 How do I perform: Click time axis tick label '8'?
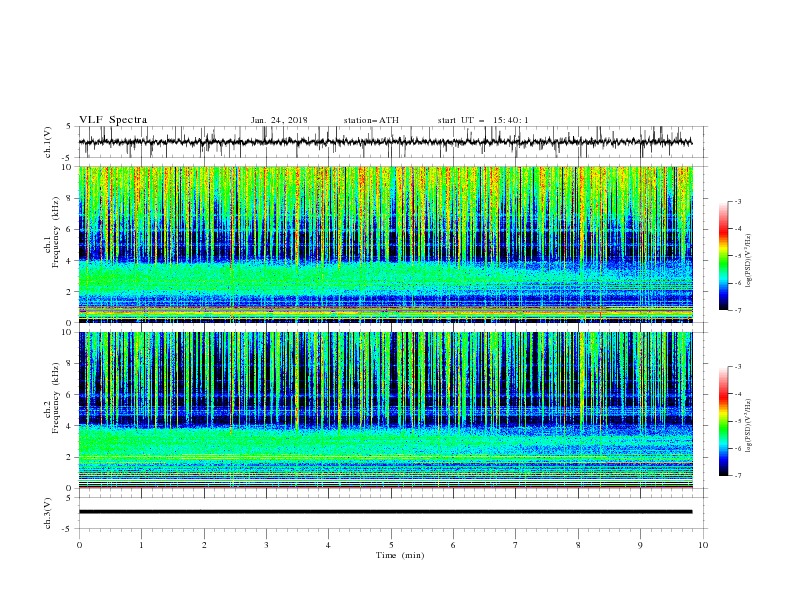[578, 545]
